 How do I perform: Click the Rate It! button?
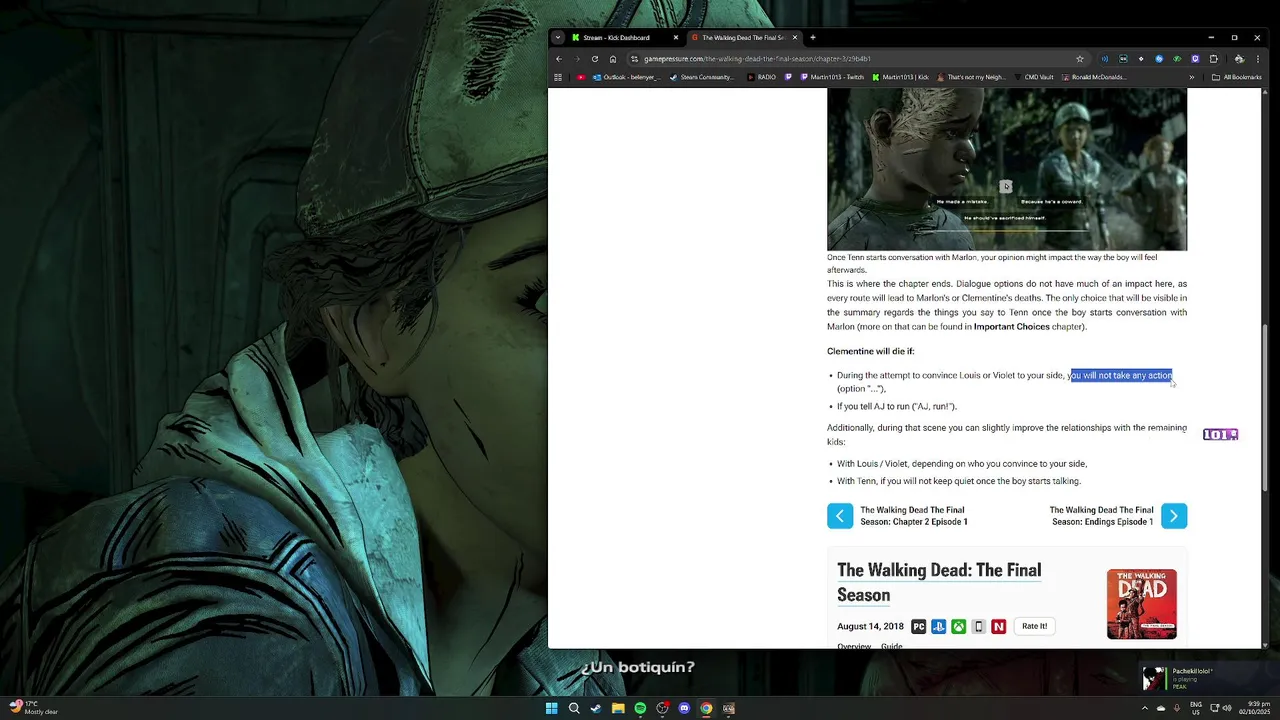pos(1035,626)
